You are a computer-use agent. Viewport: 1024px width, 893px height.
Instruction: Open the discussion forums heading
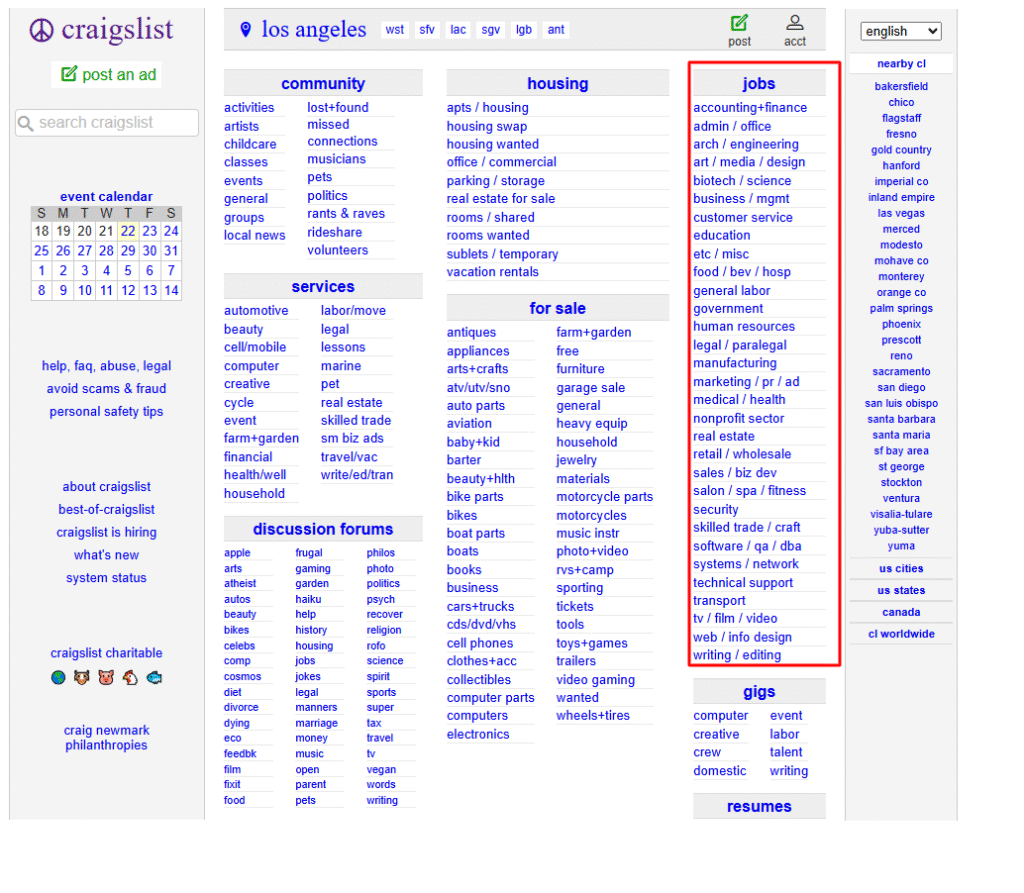coord(323,529)
